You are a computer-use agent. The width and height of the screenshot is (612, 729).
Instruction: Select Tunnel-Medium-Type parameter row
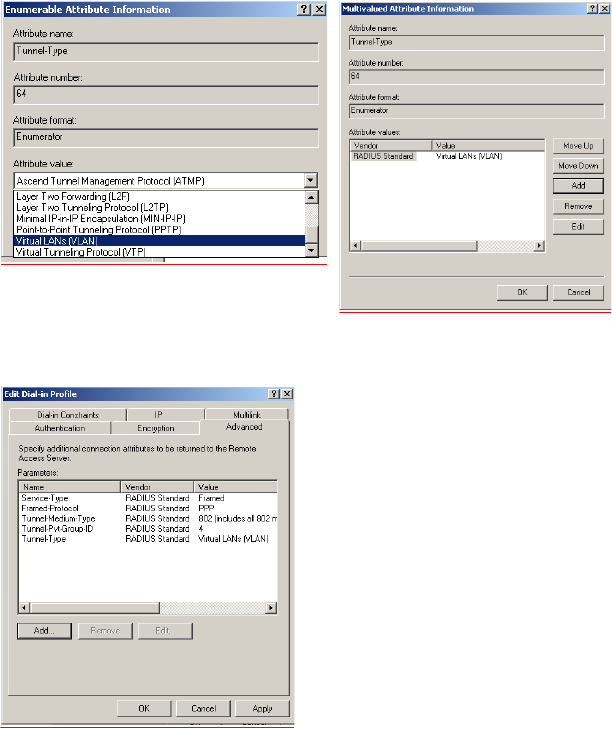click(149, 518)
